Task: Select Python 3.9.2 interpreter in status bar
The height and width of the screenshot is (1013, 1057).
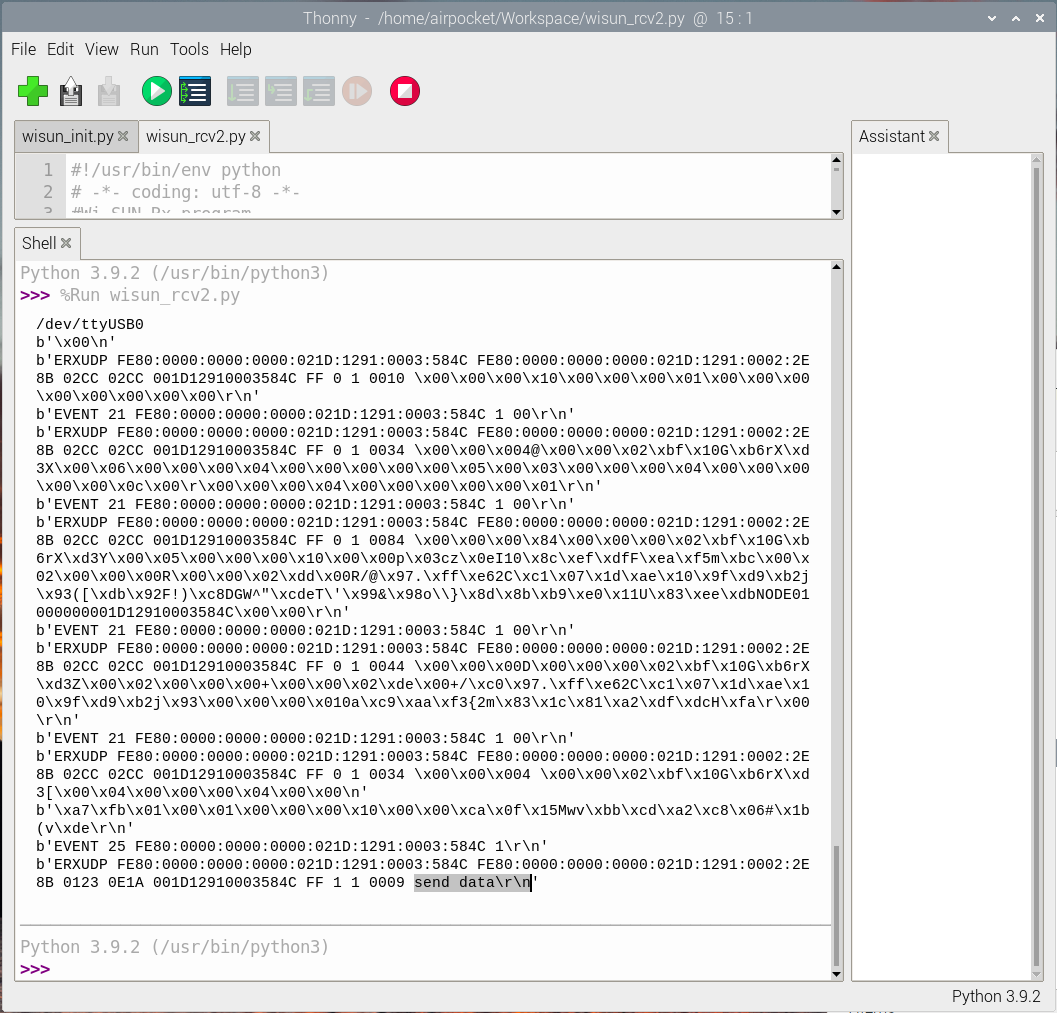Action: pyautogui.click(x=995, y=996)
